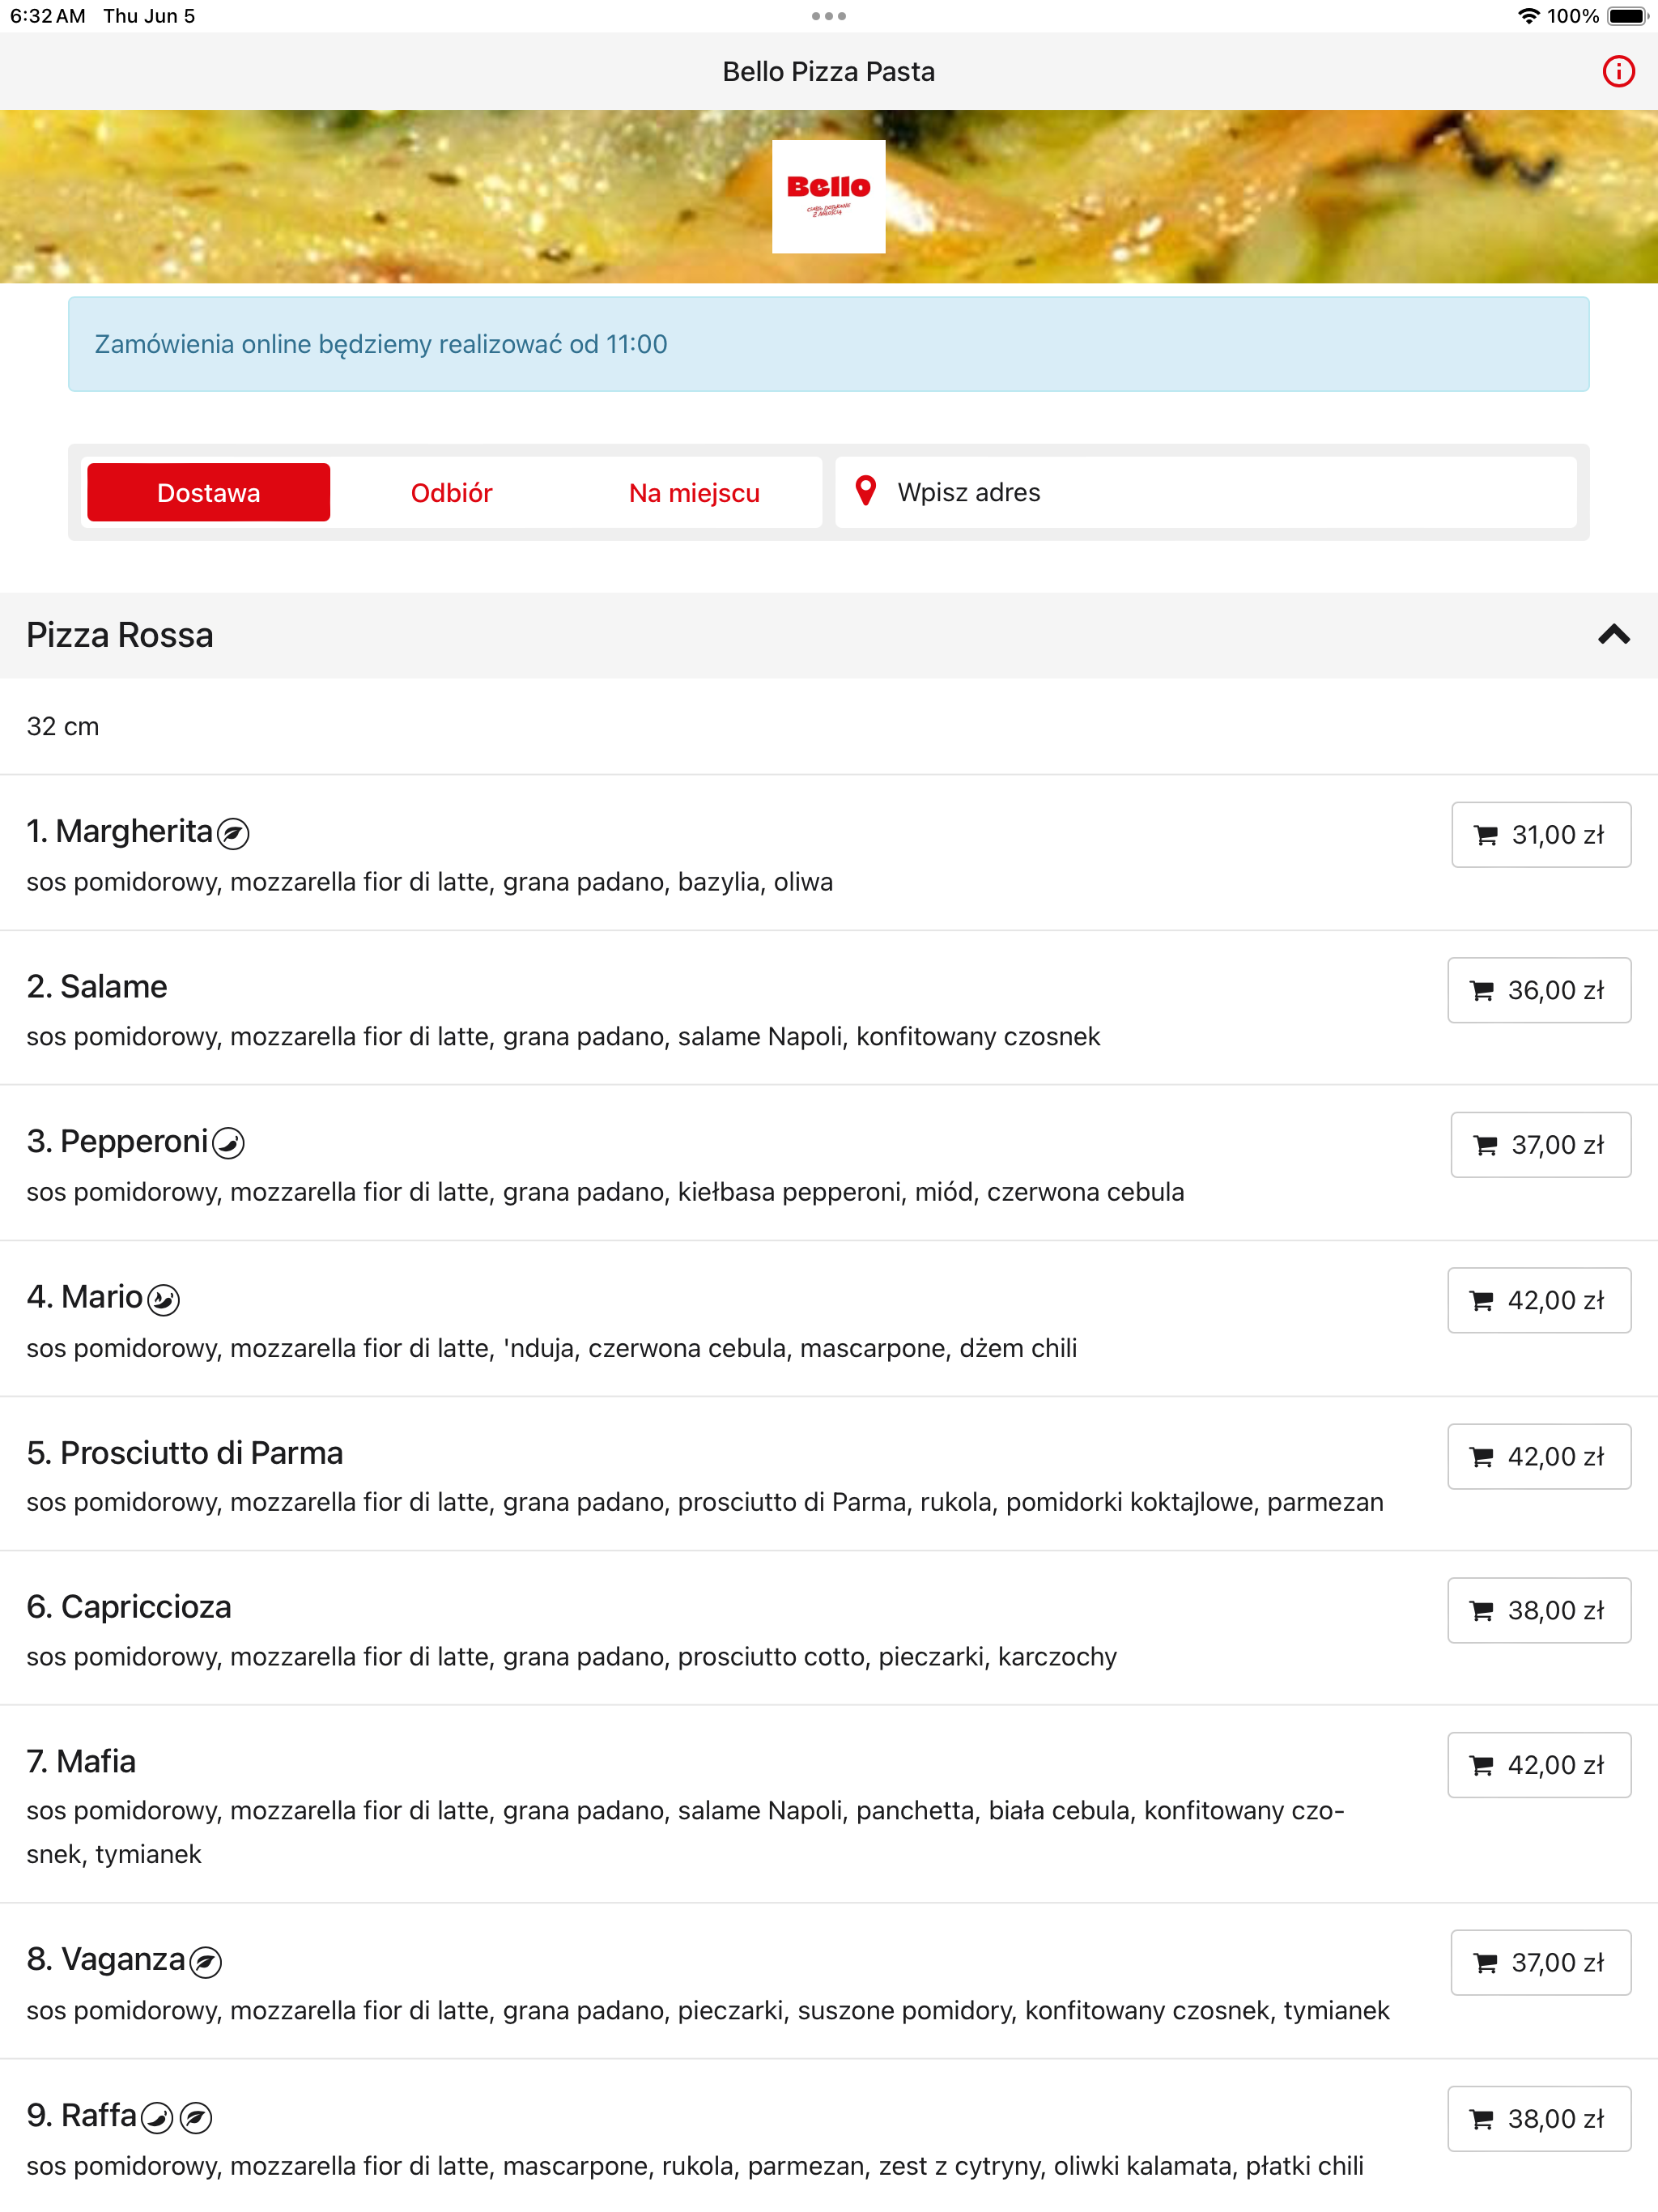Click Mario ingredients with 'nduja and mascarpone
1658x2212 pixels.
(552, 1348)
